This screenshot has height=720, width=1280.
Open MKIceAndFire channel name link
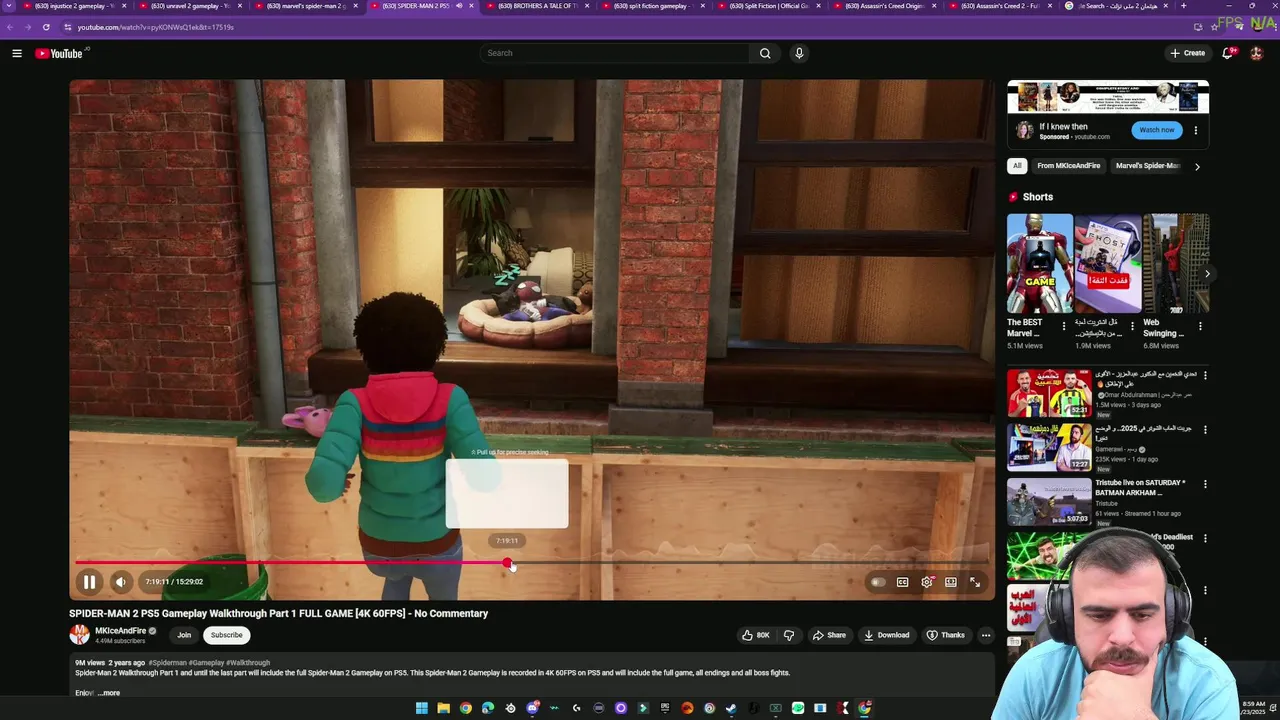pos(121,631)
